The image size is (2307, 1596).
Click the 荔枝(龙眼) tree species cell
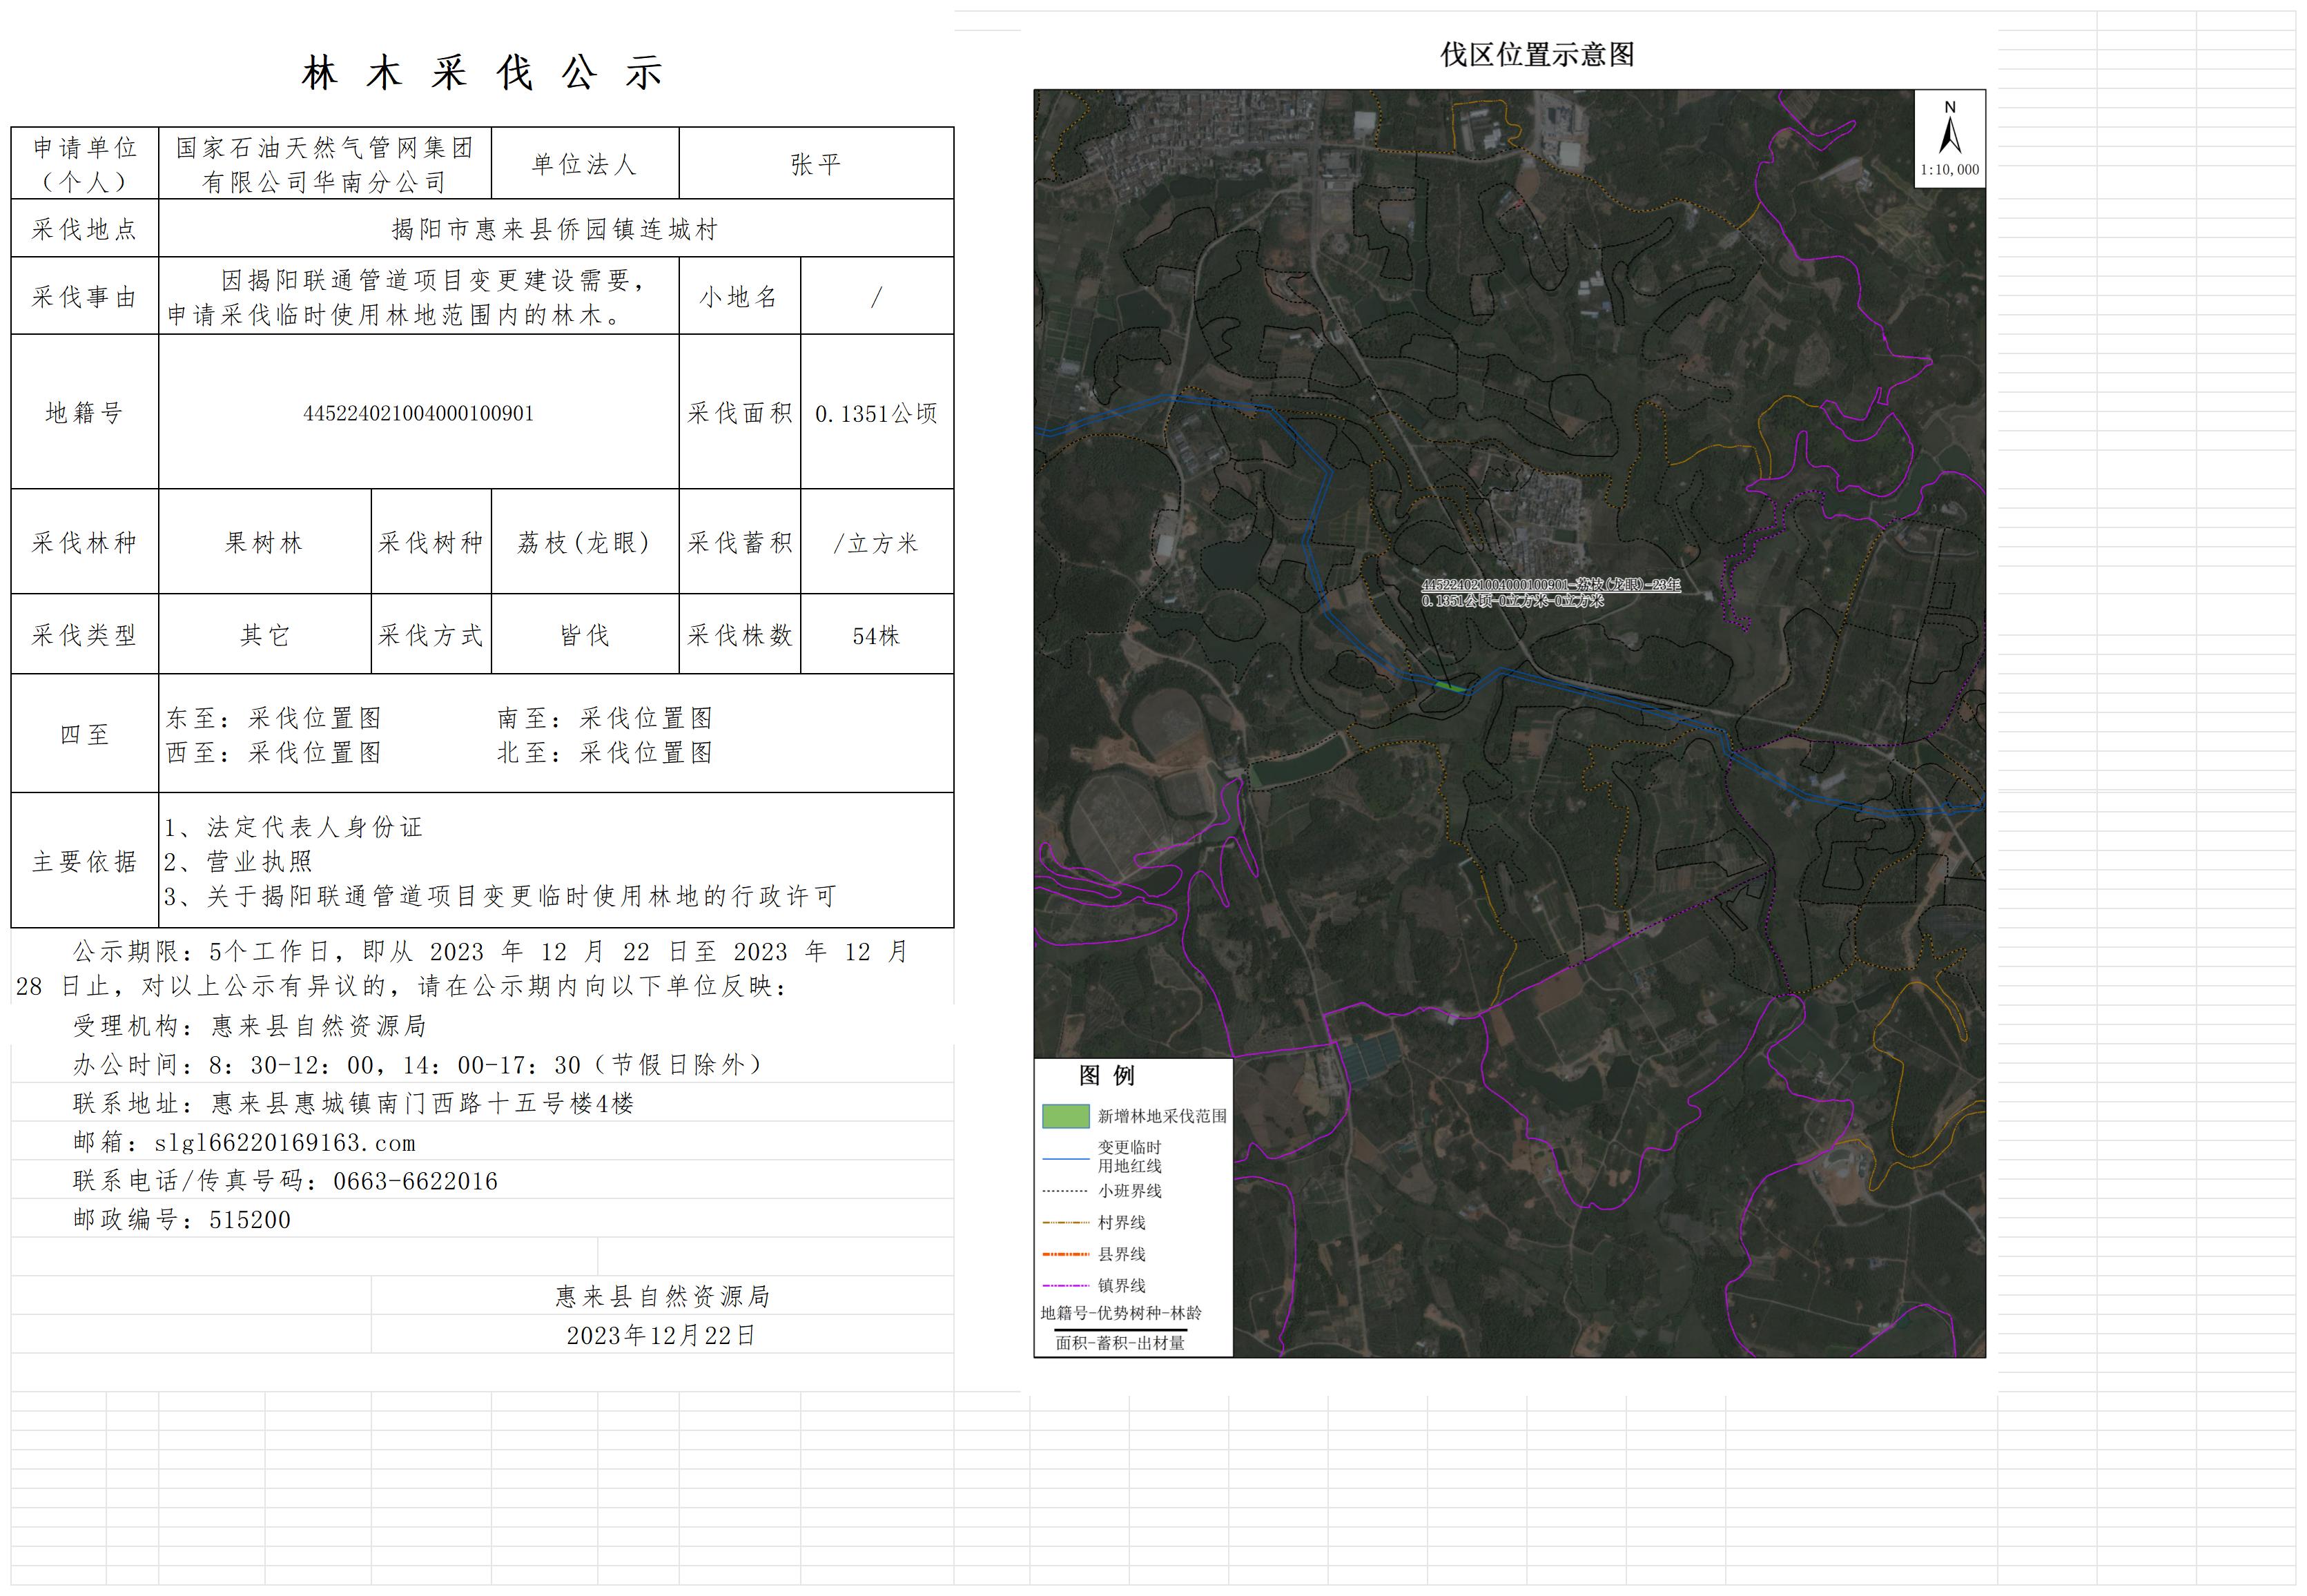(584, 543)
